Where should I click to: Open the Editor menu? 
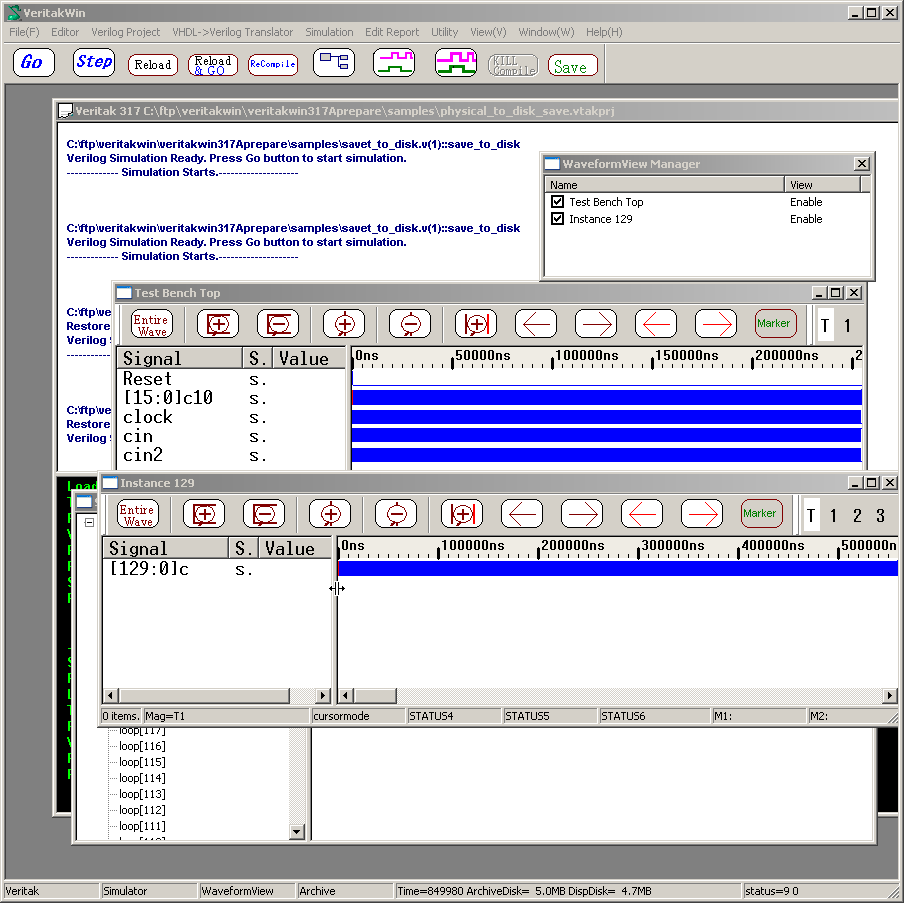(x=65, y=32)
